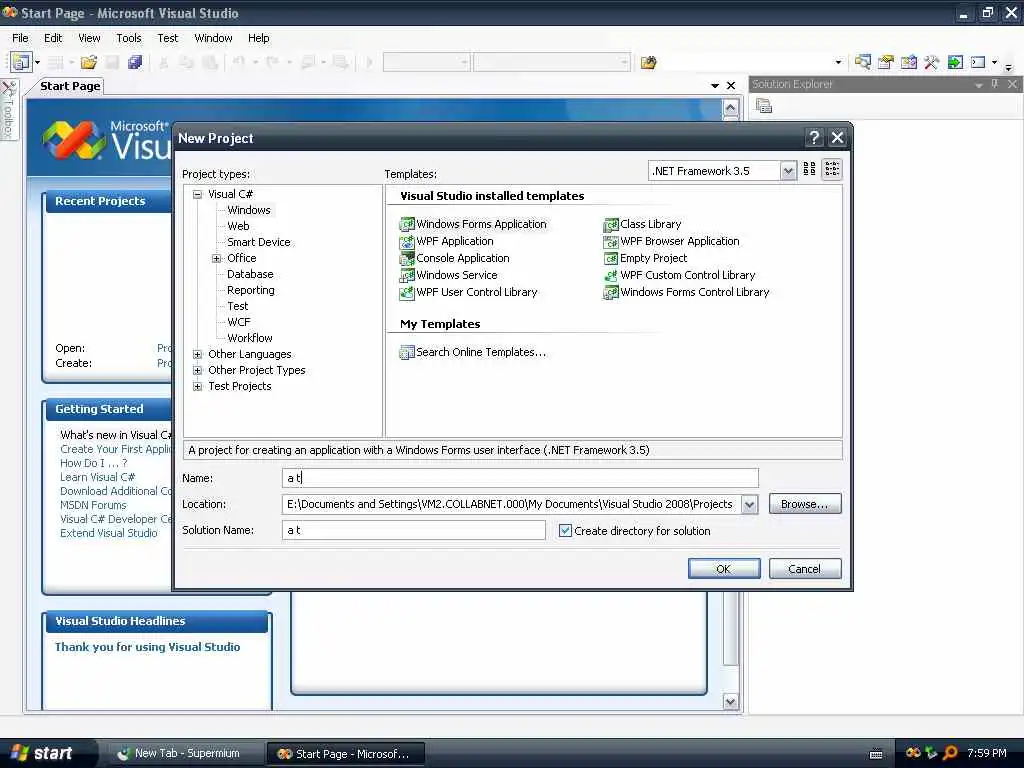Click the Command Window toolbar icon

click(978, 63)
